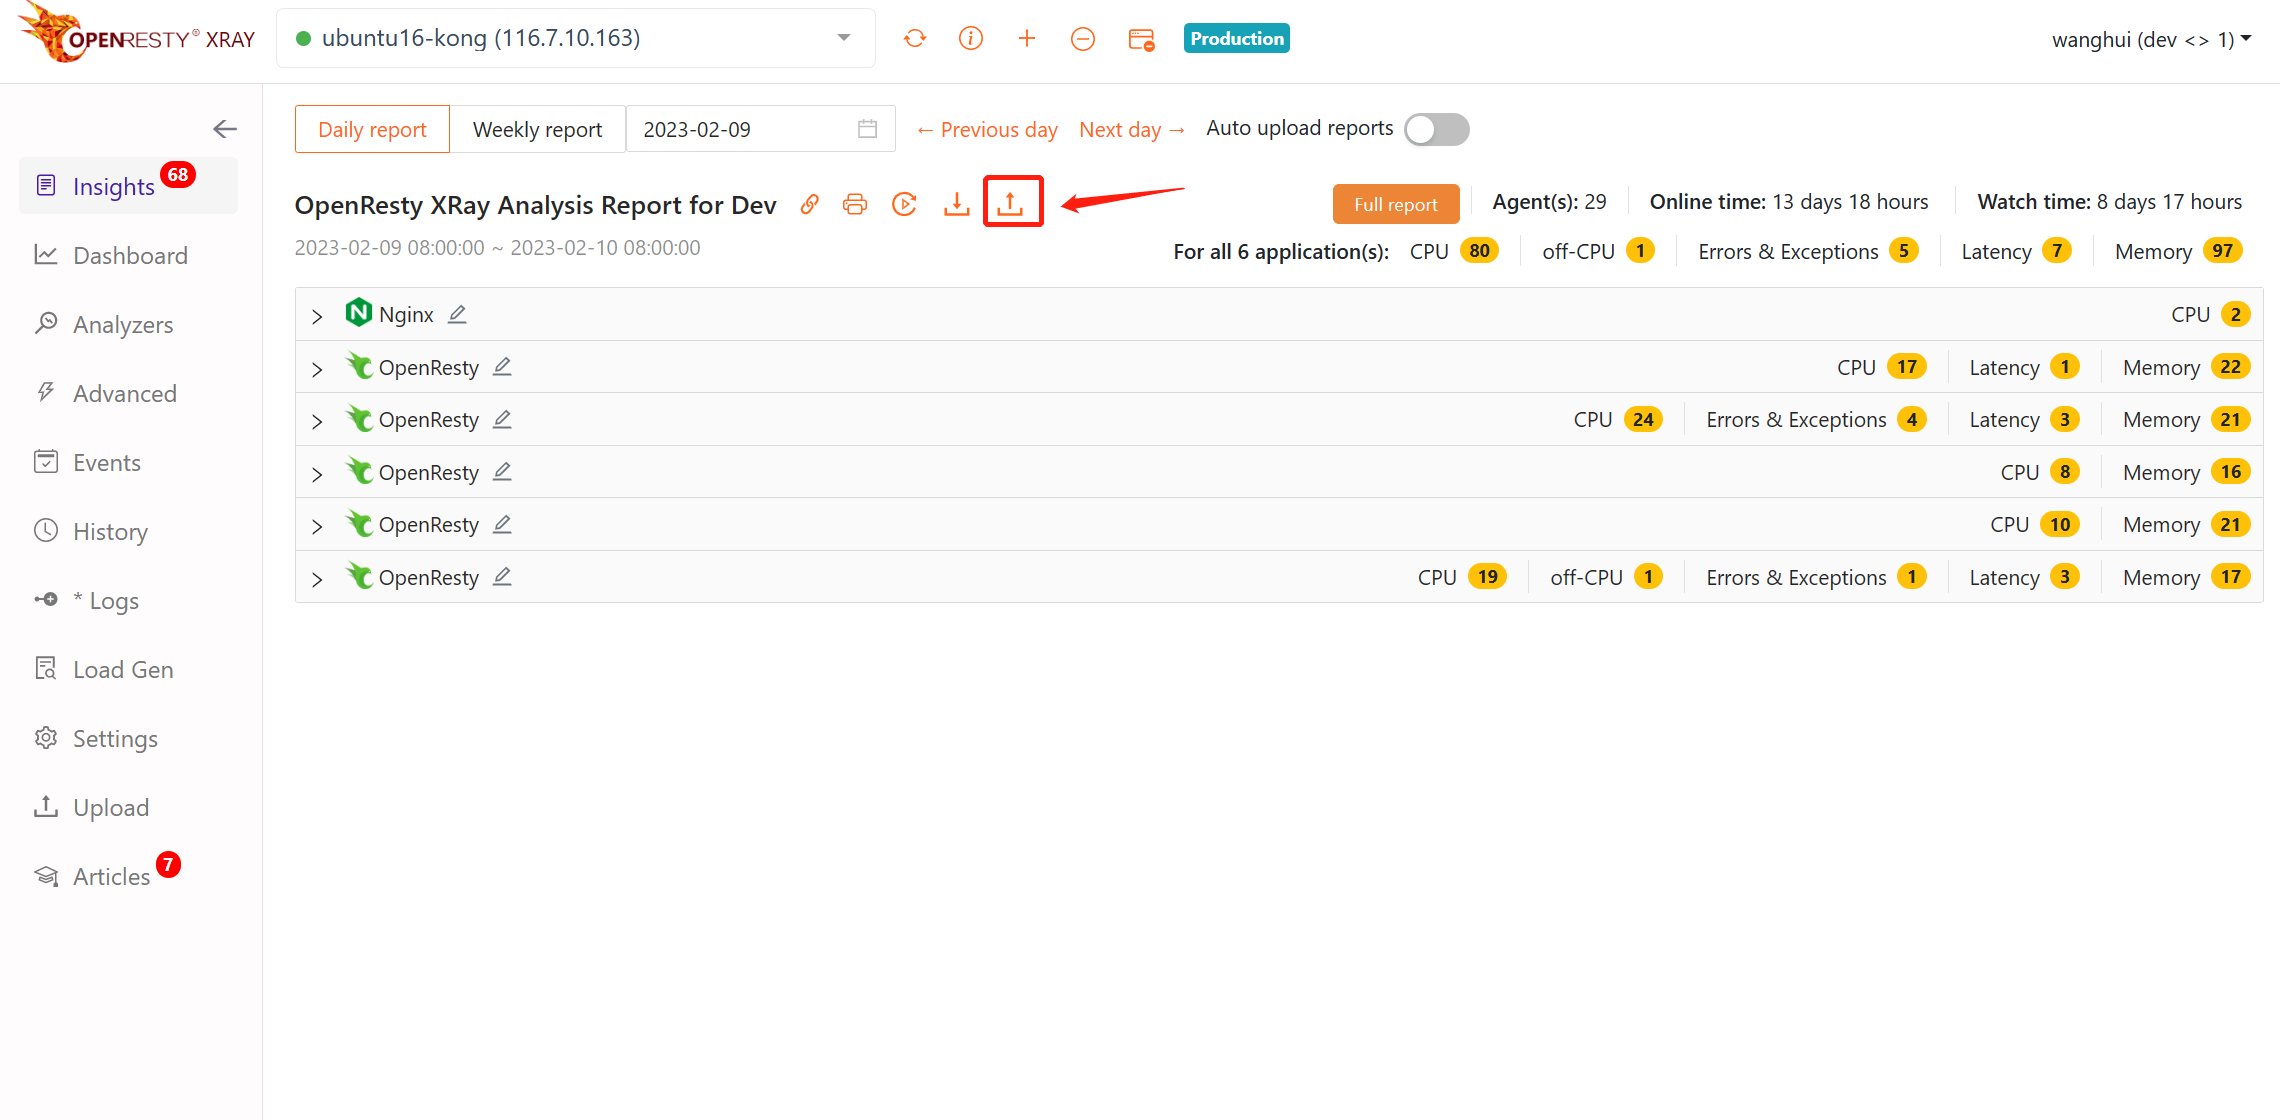Image resolution: width=2280 pixels, height=1120 pixels.
Task: Open Events in the sidebar
Action: tap(129, 462)
